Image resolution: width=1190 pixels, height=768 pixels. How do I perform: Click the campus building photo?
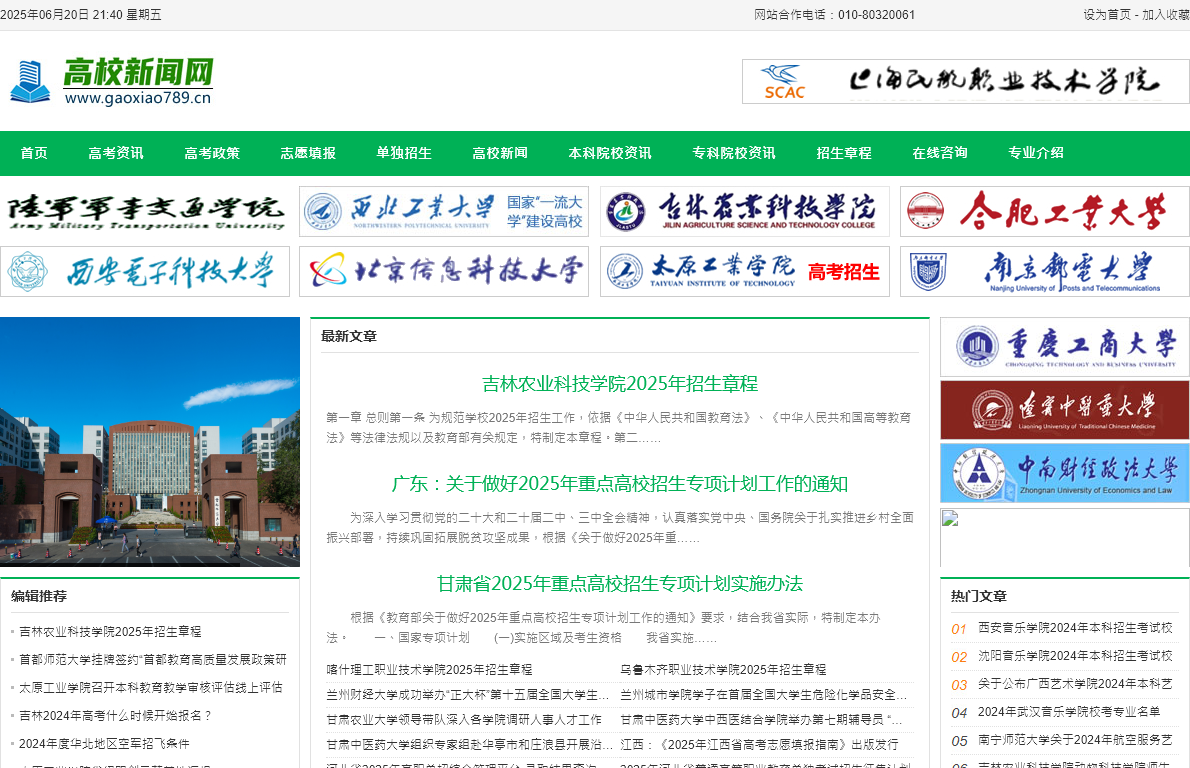pyautogui.click(x=150, y=442)
